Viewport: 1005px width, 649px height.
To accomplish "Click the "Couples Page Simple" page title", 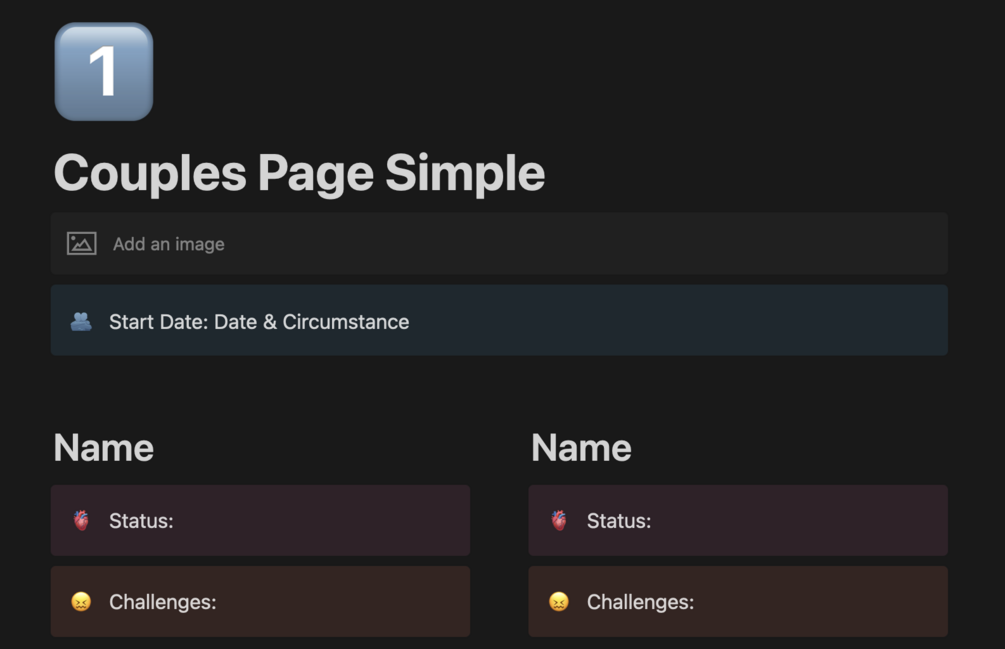I will (x=299, y=173).
